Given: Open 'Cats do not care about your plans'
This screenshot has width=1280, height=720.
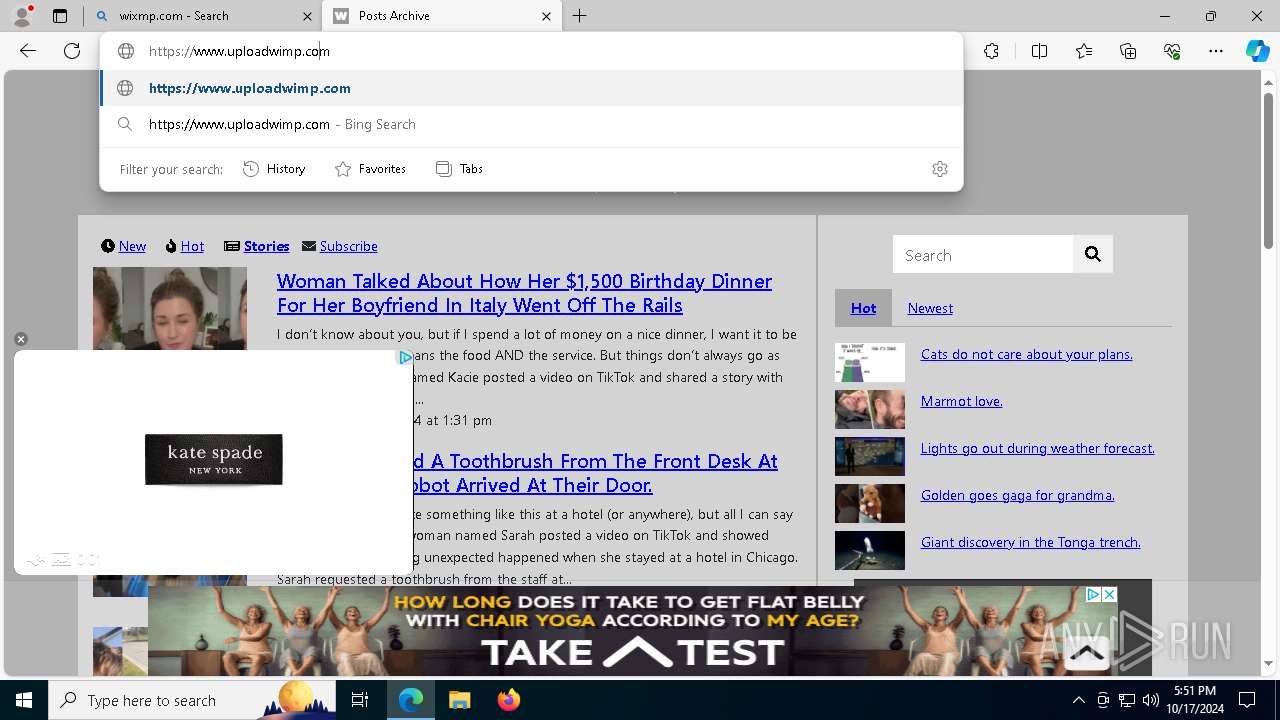Looking at the screenshot, I should click(1026, 354).
